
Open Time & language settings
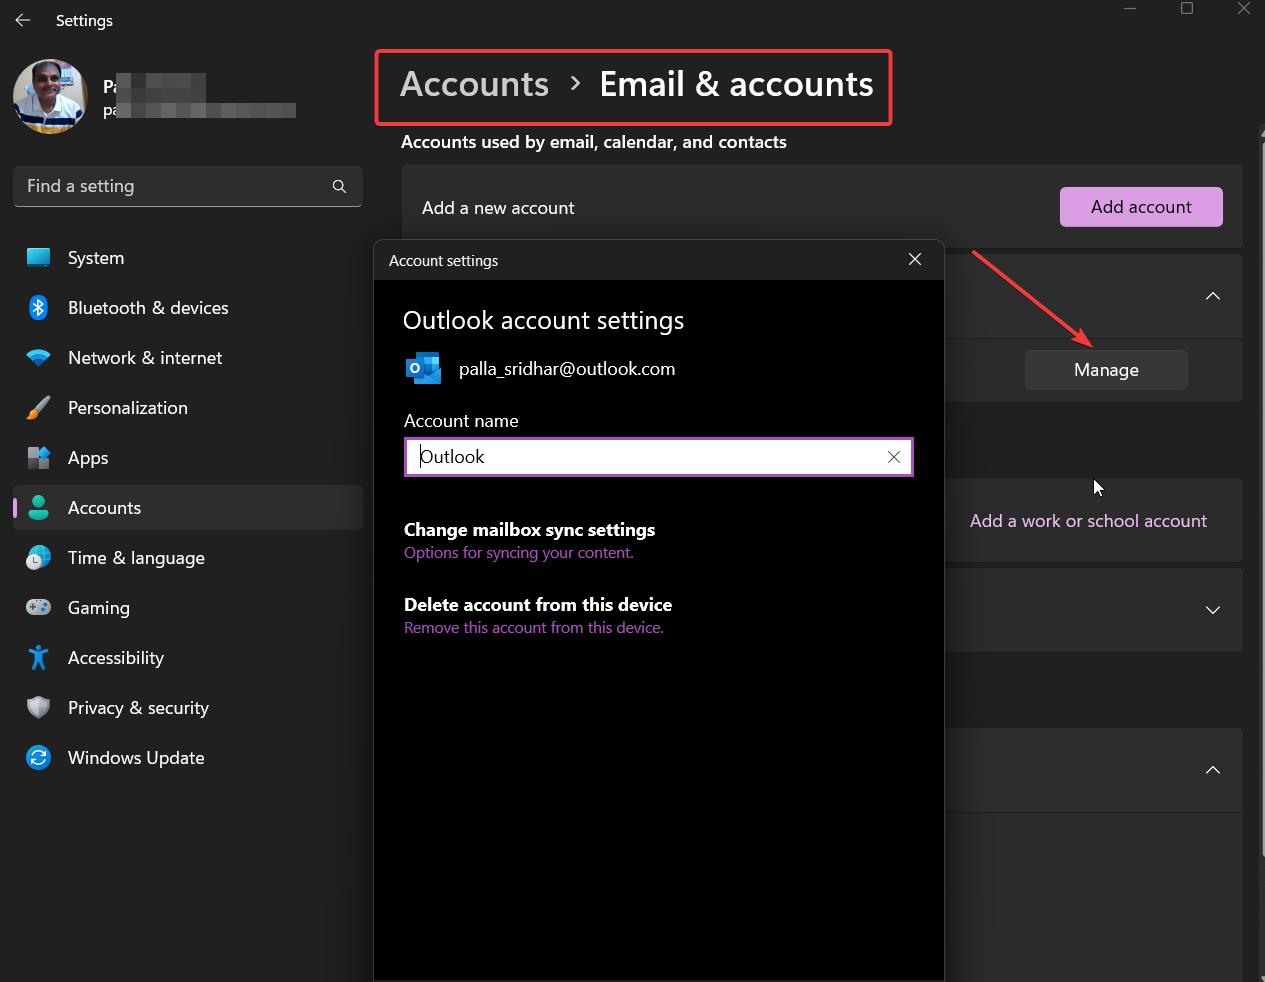188,558
